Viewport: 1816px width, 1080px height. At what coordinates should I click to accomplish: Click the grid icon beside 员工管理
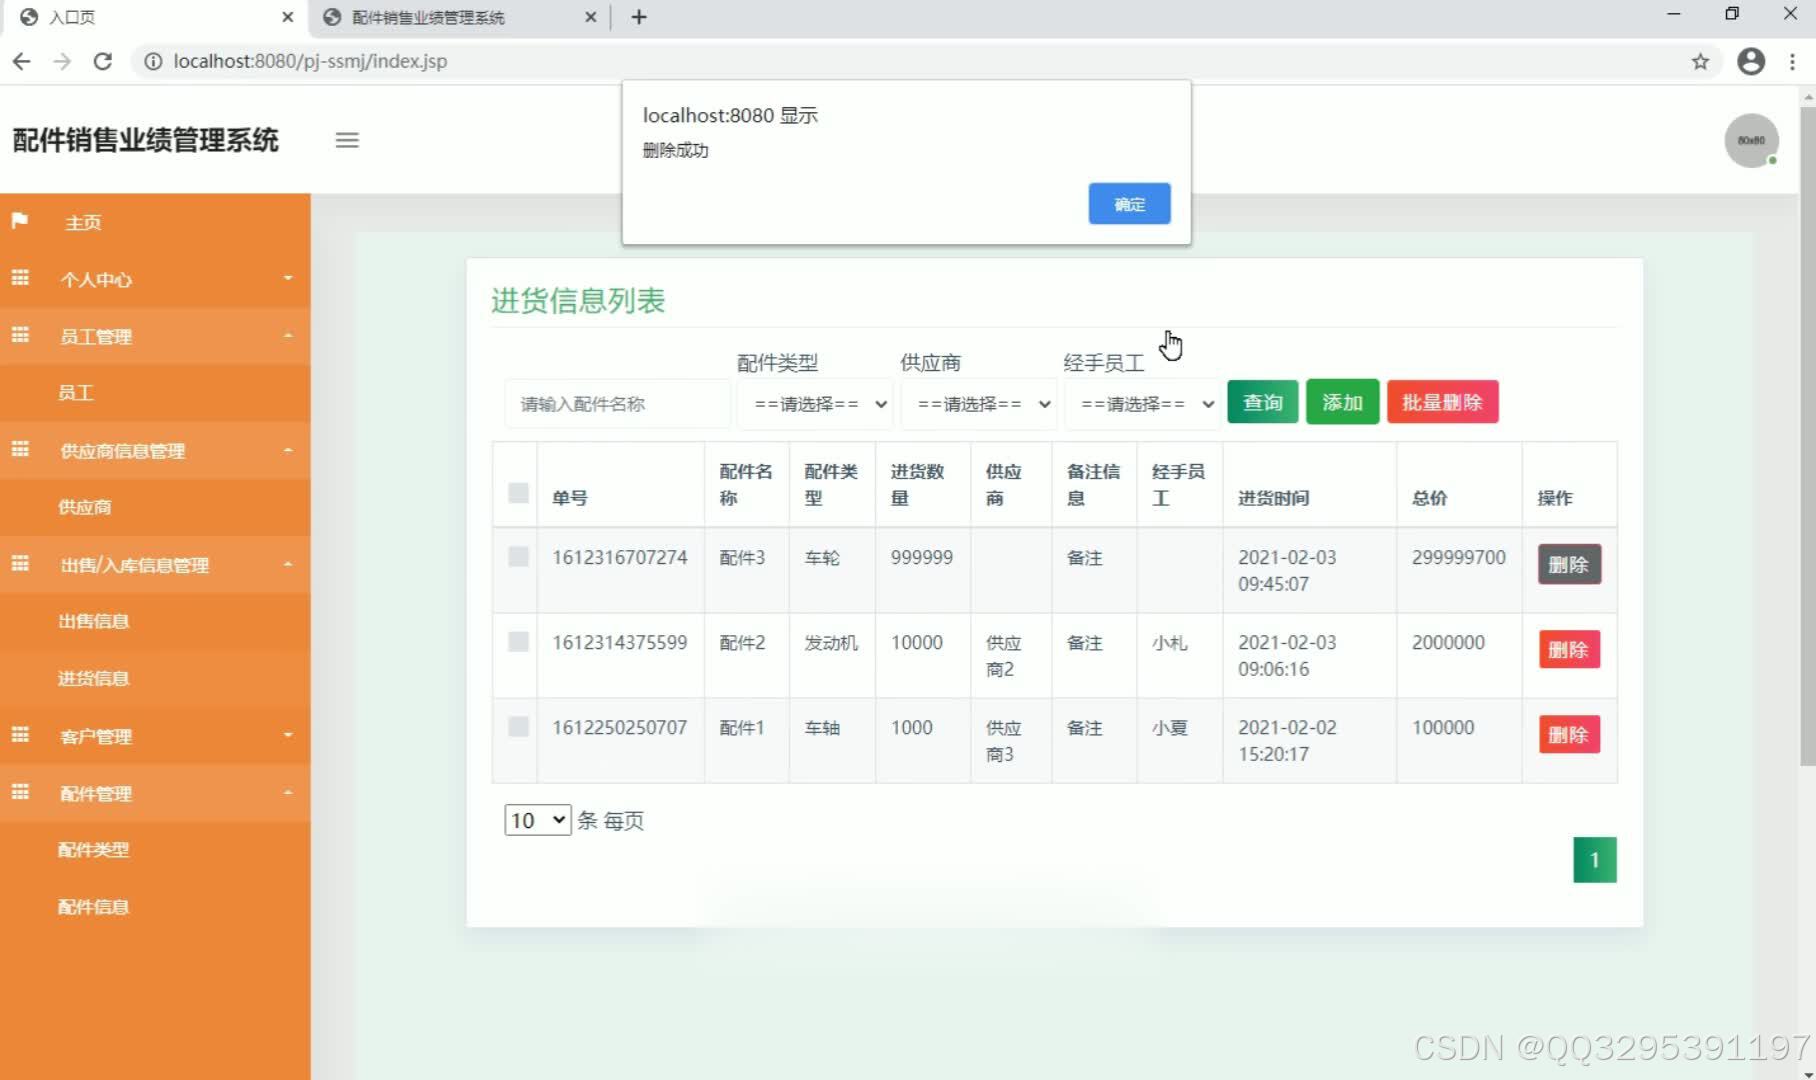coord(20,335)
